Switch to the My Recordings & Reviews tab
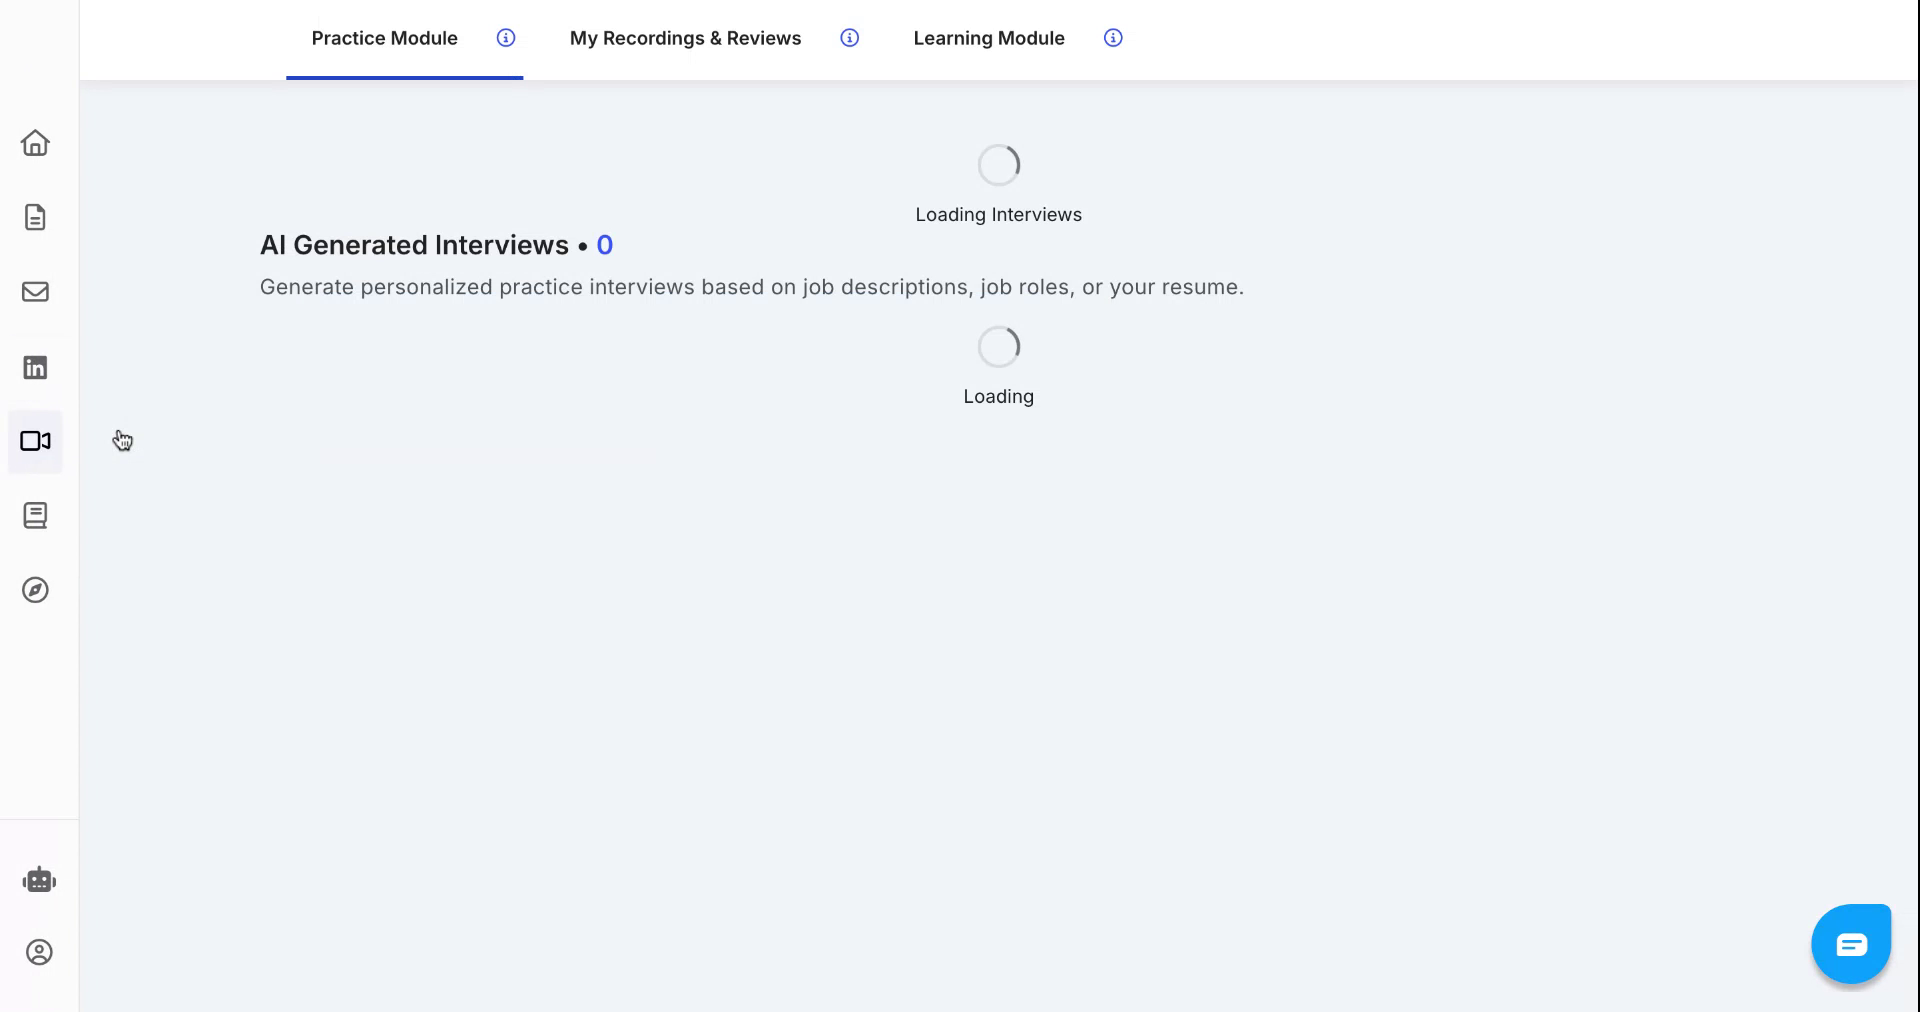 [685, 38]
